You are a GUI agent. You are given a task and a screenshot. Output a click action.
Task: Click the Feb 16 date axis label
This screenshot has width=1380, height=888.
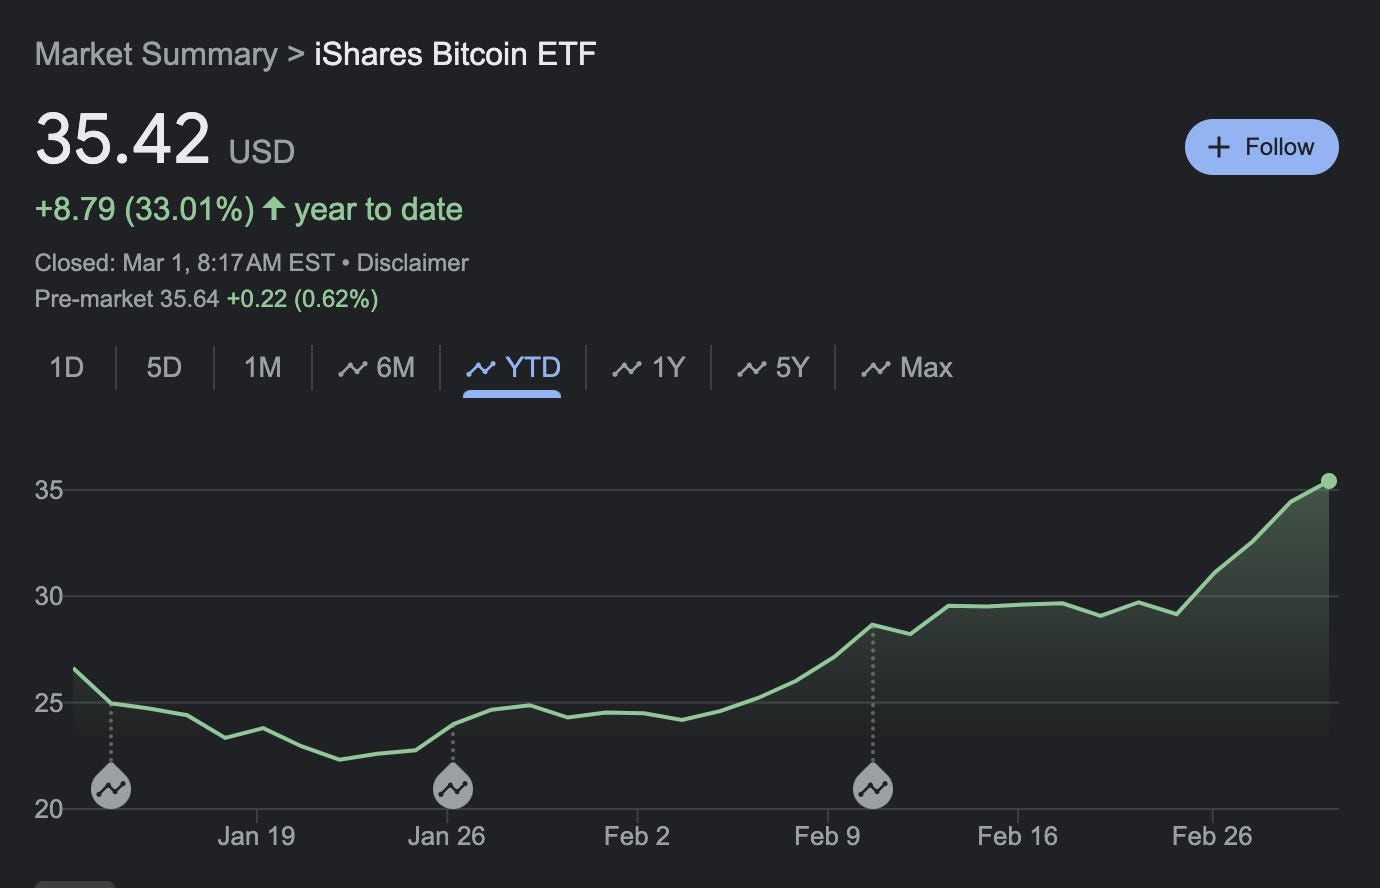tap(1017, 836)
